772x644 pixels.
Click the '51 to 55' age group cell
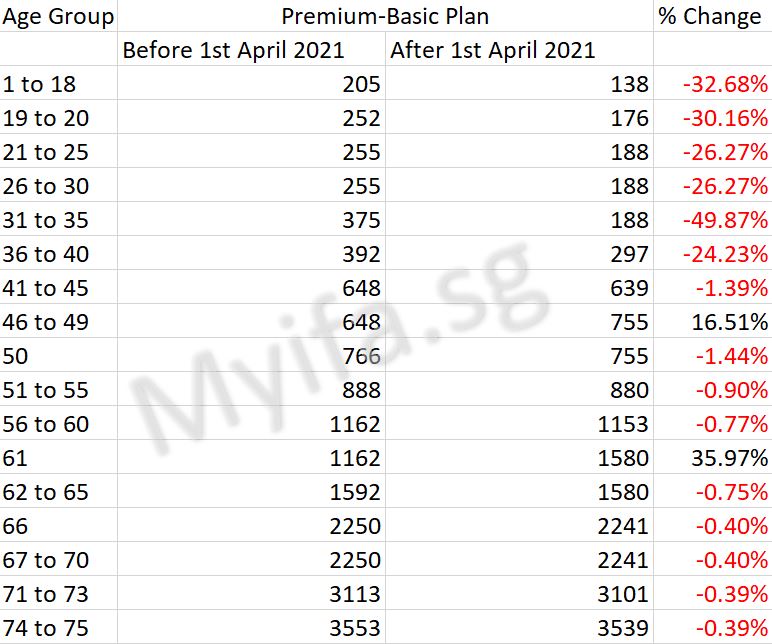[x=46, y=391]
